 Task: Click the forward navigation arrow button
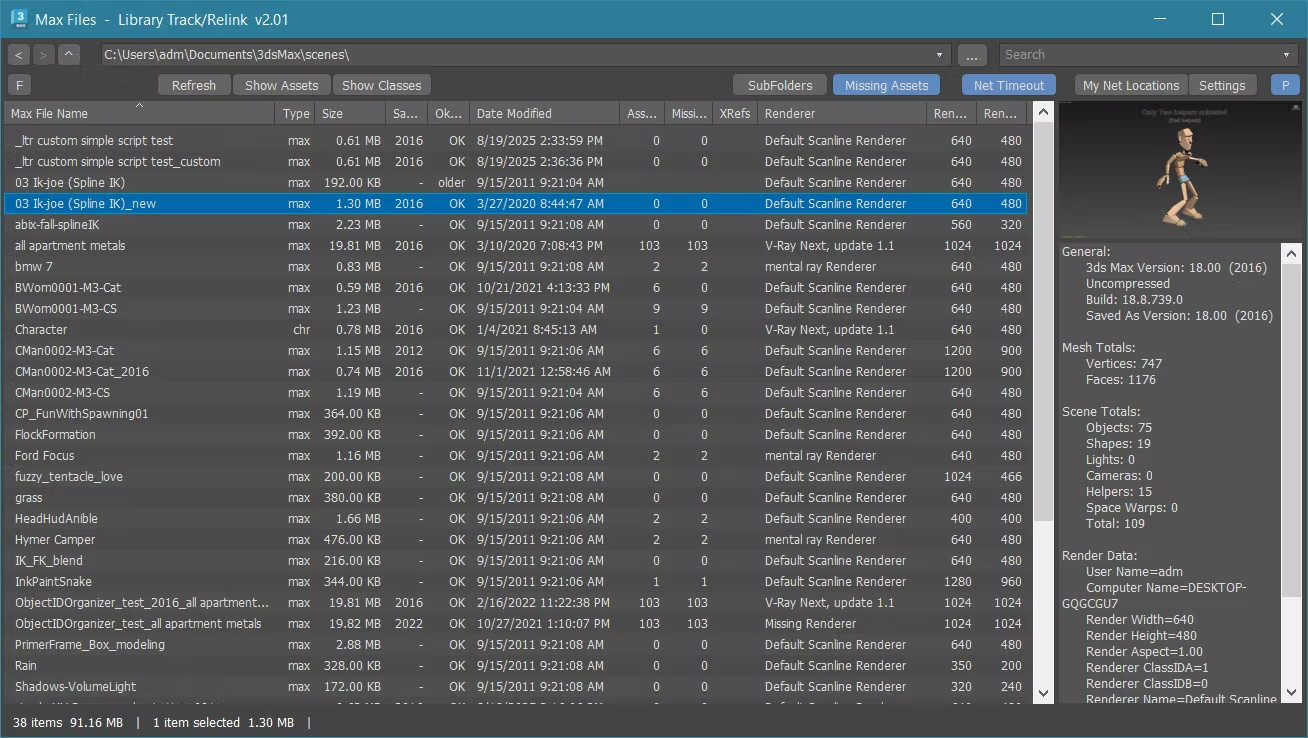43,55
